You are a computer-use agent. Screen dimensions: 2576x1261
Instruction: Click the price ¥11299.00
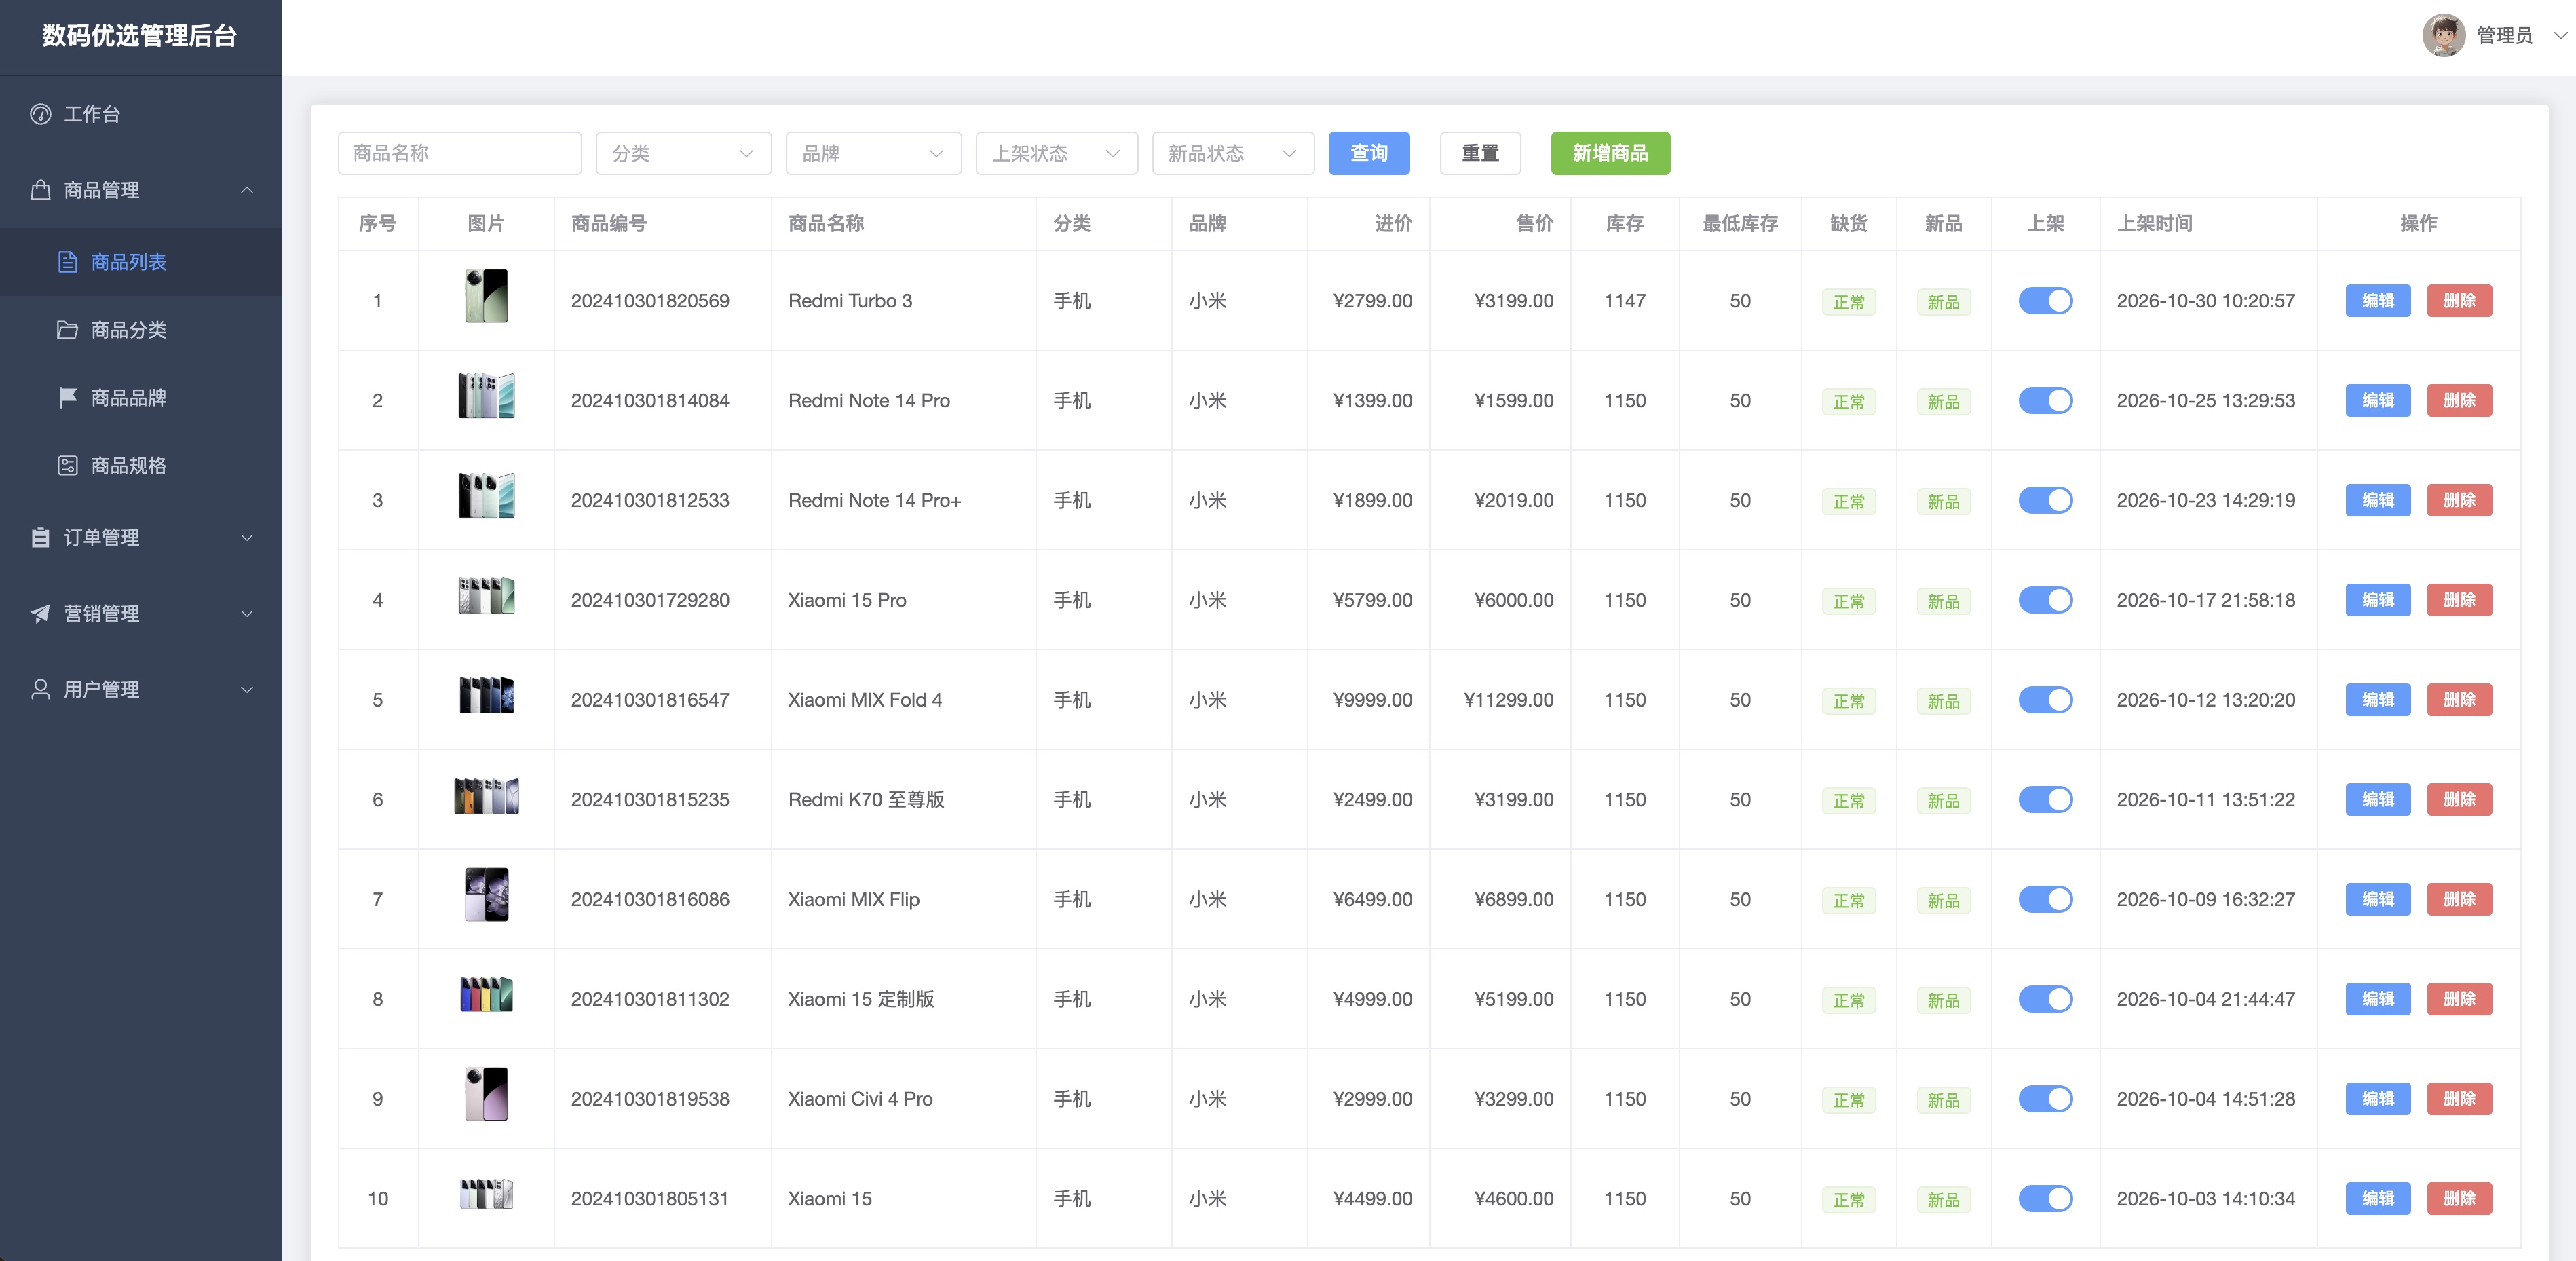coord(1508,700)
